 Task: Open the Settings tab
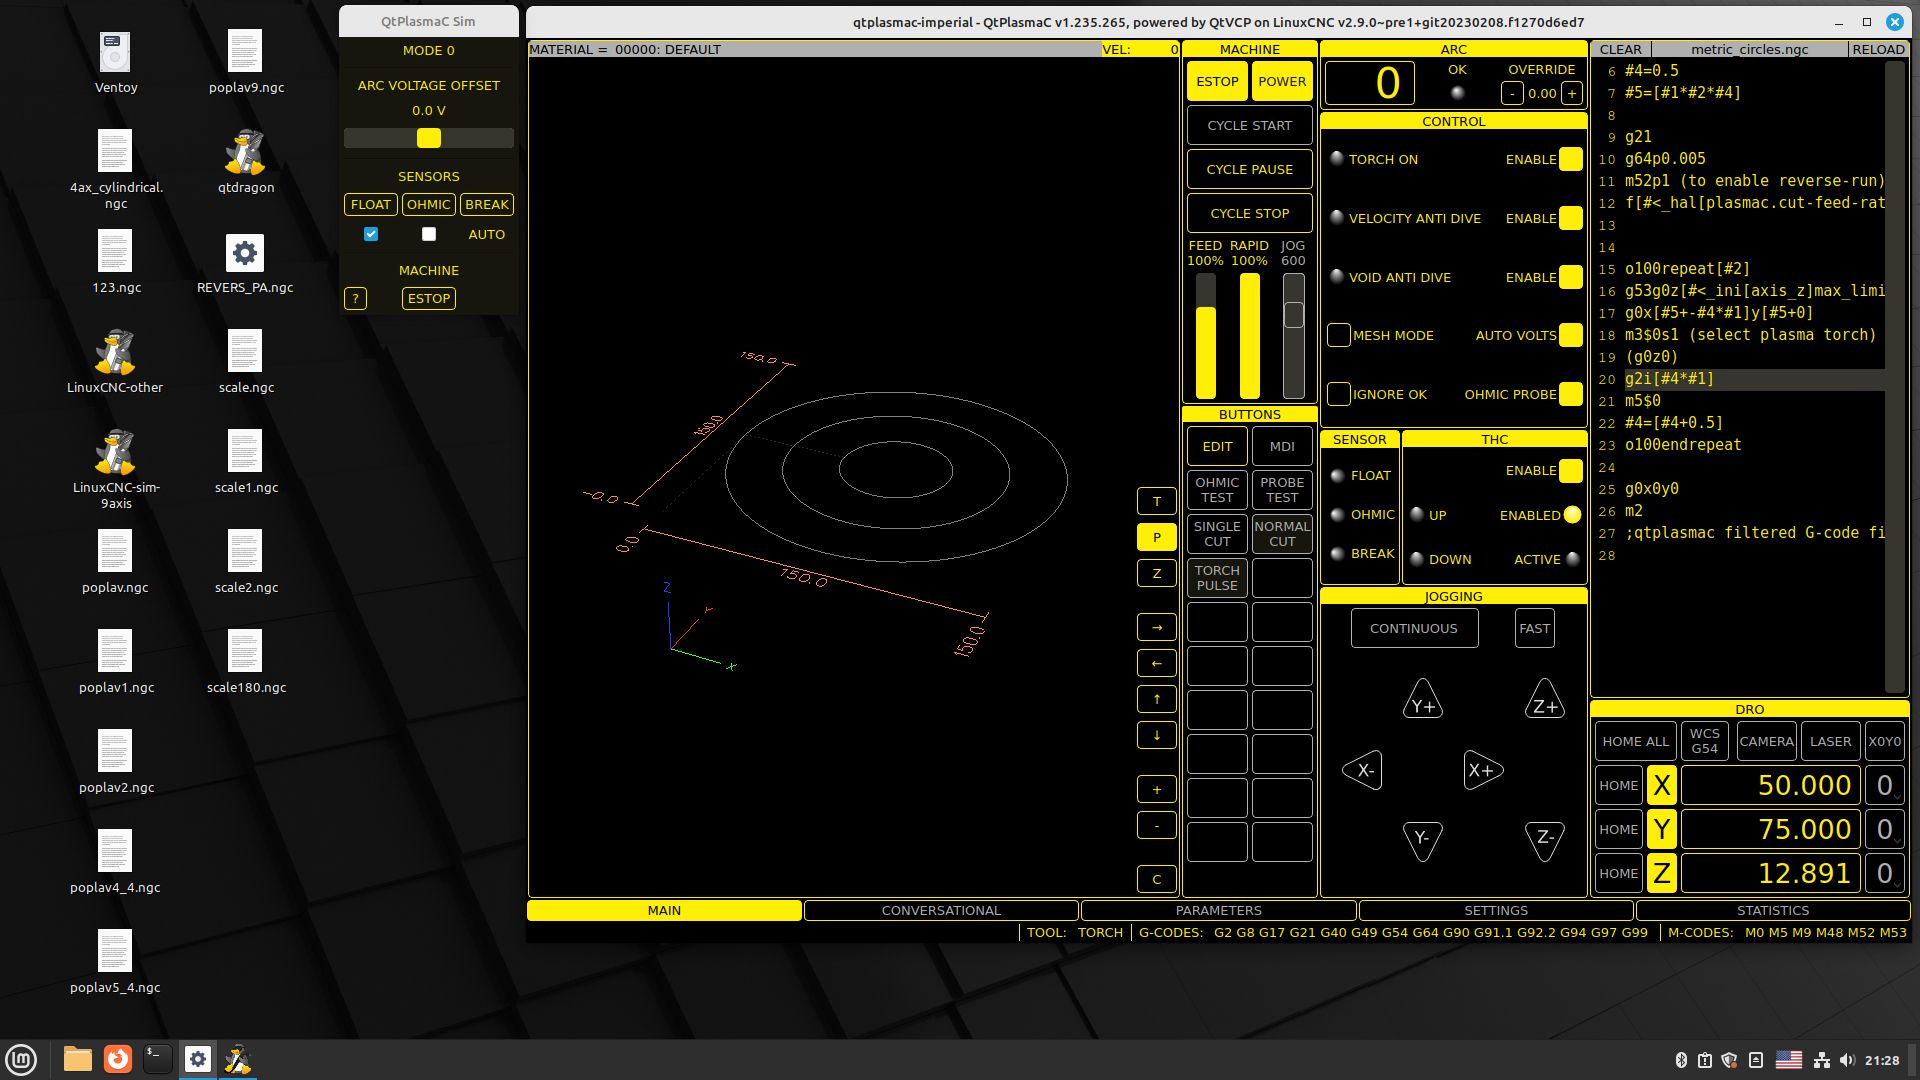1496,910
